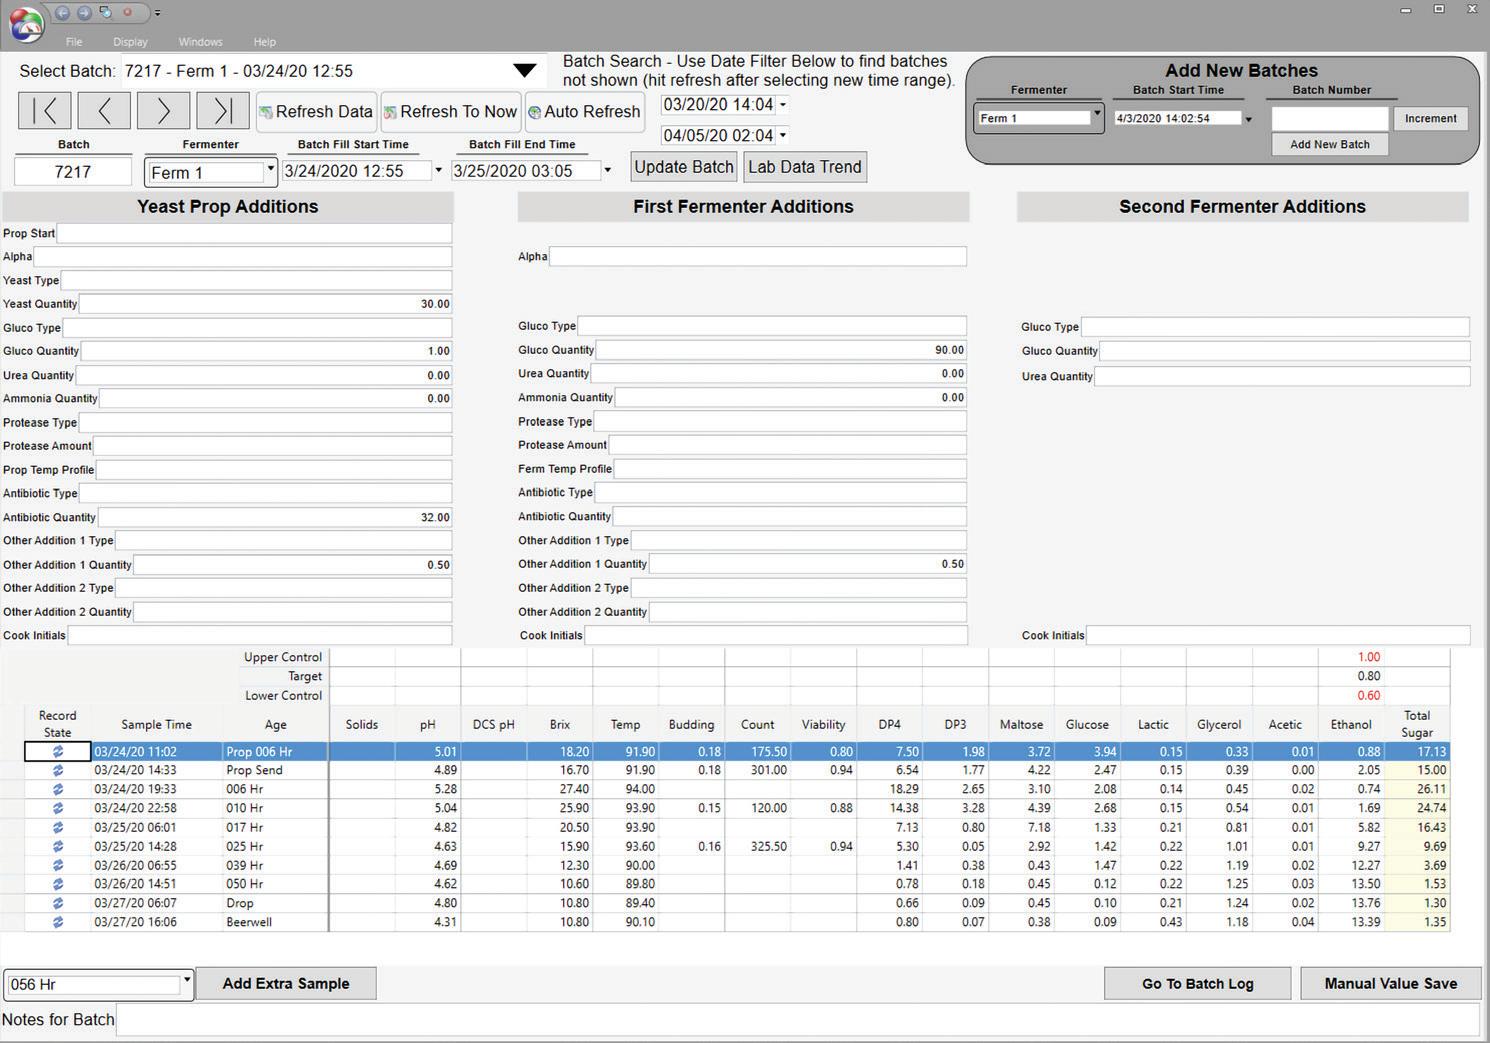Screen dimensions: 1490x1043
Task: Click the Ethanol column header
Action: pyautogui.click(x=1351, y=724)
